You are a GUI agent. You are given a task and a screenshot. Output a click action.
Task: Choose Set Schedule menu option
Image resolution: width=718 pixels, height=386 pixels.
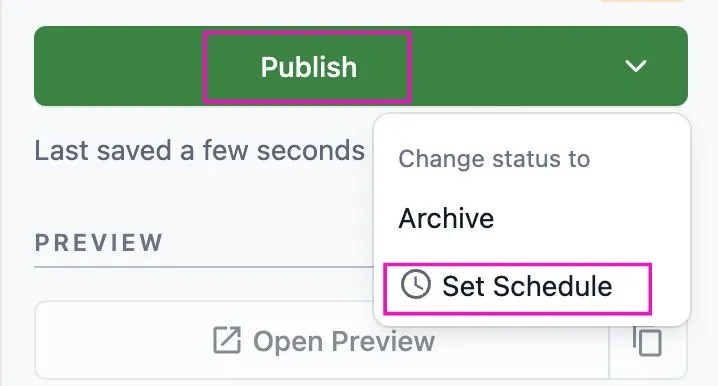coord(517,287)
